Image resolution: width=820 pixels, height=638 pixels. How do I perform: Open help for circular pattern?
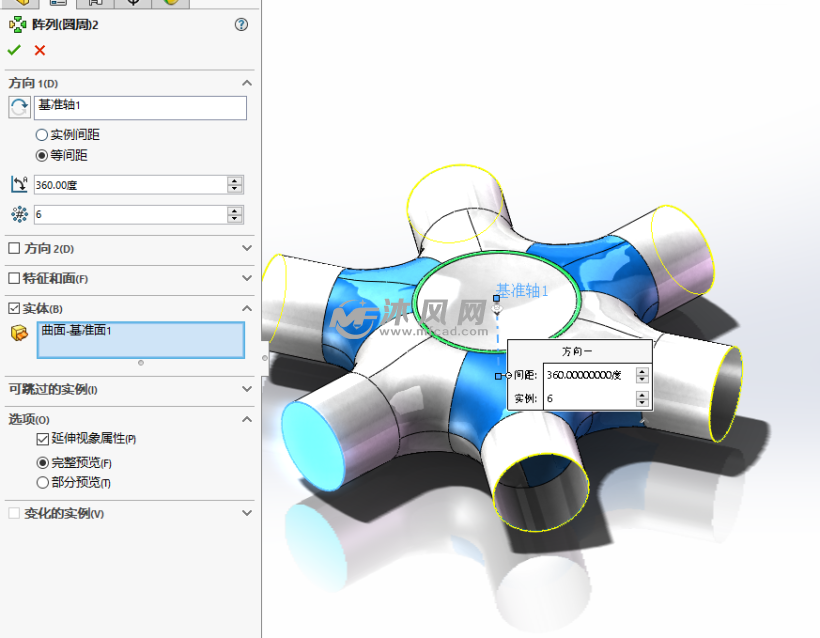(x=241, y=25)
